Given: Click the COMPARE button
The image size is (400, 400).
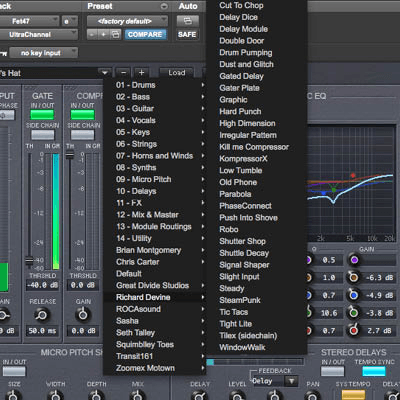Looking at the screenshot, I should pyautogui.click(x=145, y=34).
